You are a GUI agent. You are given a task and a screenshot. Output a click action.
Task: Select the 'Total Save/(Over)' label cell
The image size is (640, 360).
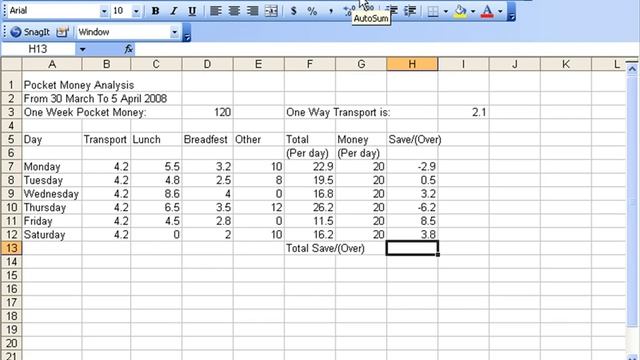310,248
